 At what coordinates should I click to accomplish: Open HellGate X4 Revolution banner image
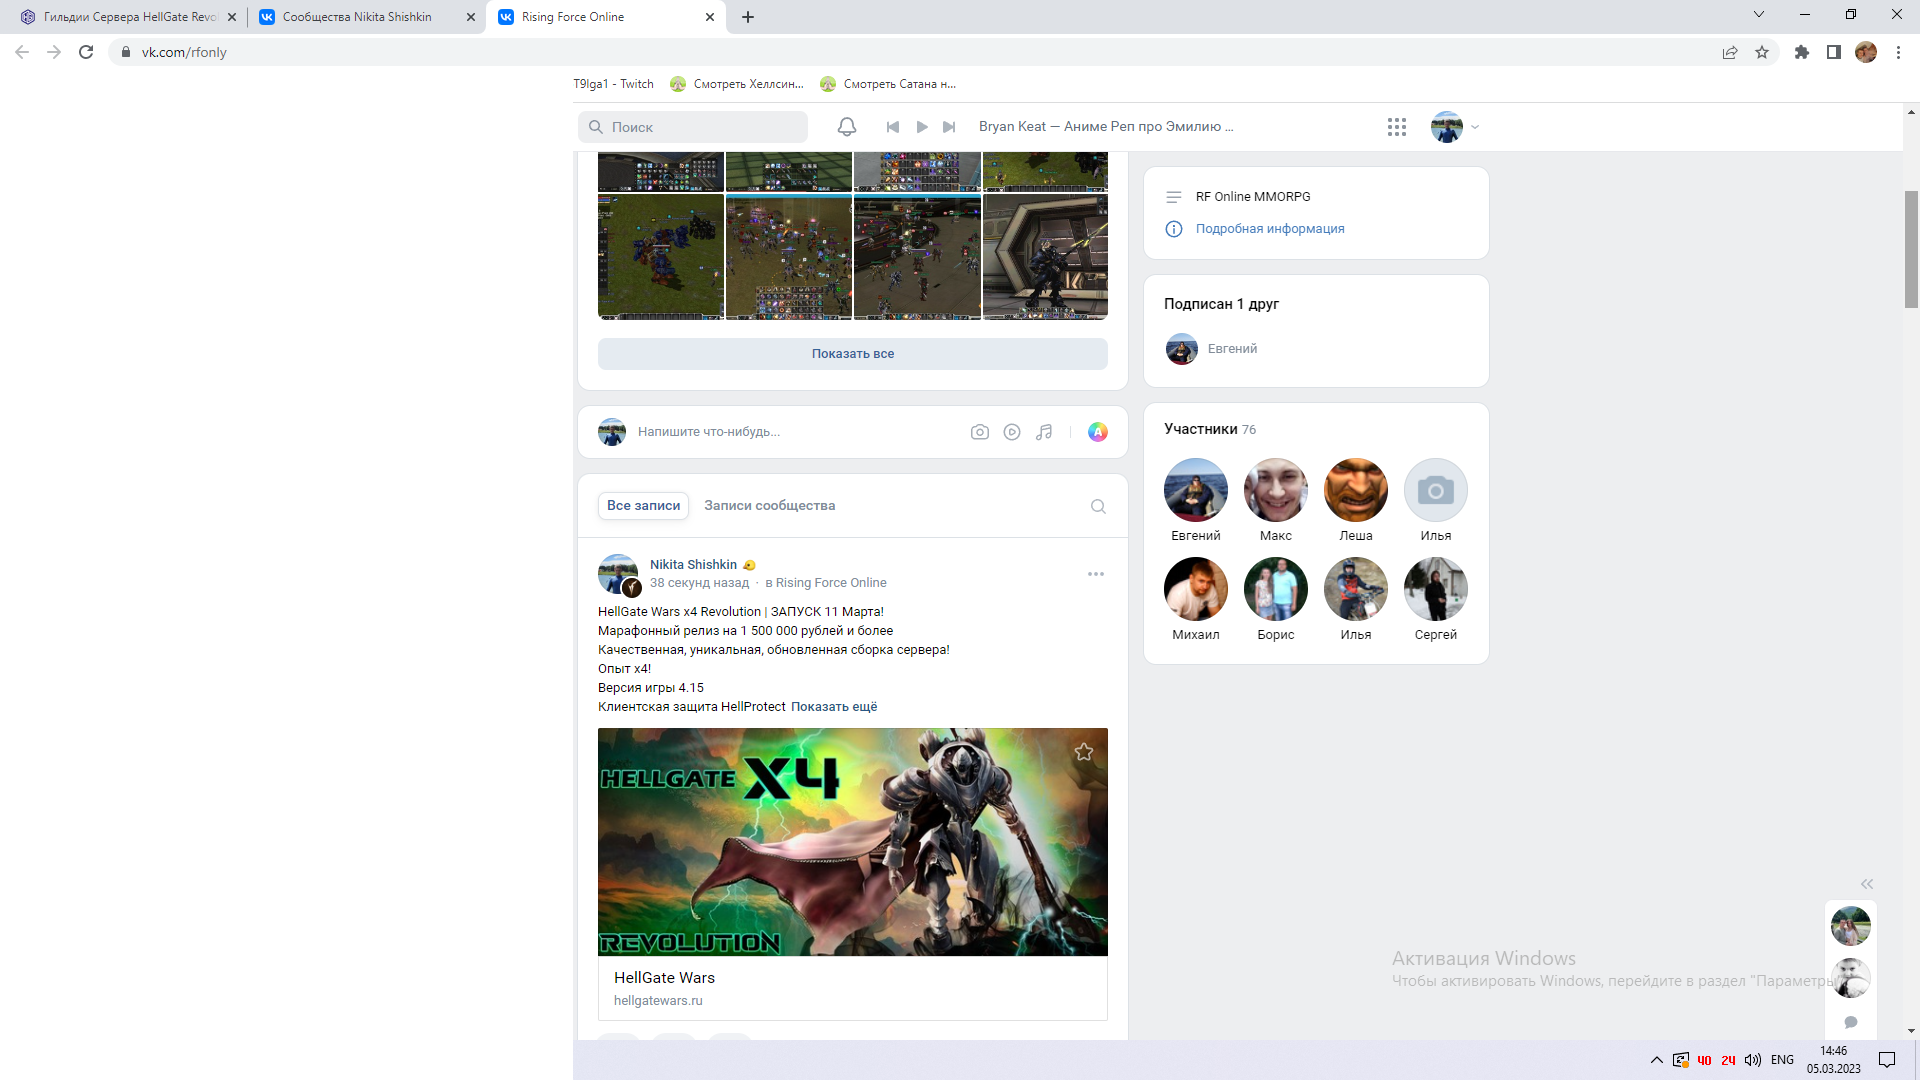tap(853, 842)
